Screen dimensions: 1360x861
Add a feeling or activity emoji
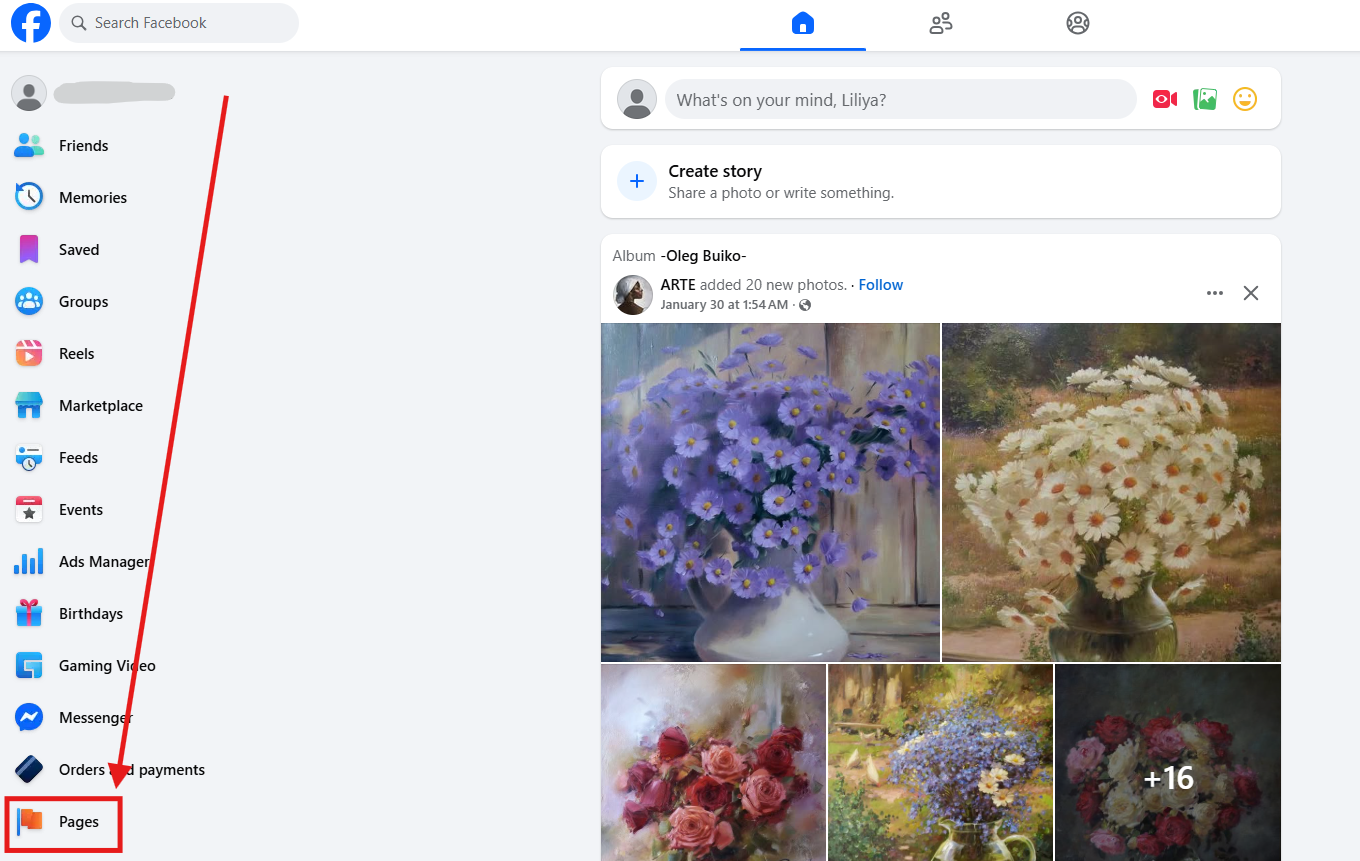[1245, 98]
